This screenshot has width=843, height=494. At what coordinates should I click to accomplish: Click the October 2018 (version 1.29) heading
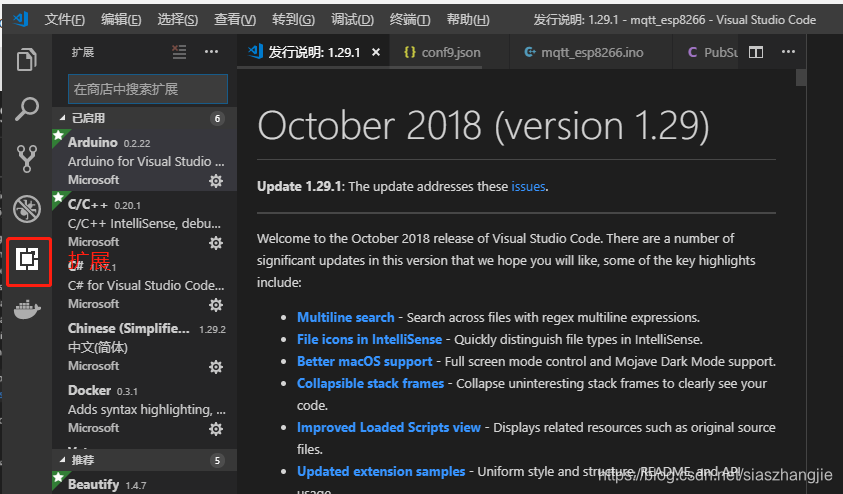[483, 126]
